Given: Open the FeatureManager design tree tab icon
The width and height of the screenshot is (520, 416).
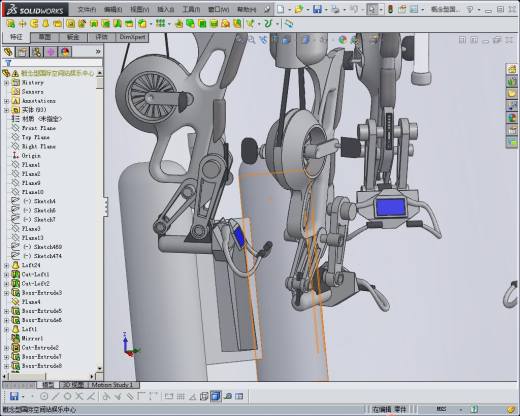Looking at the screenshot, I should click(8, 52).
